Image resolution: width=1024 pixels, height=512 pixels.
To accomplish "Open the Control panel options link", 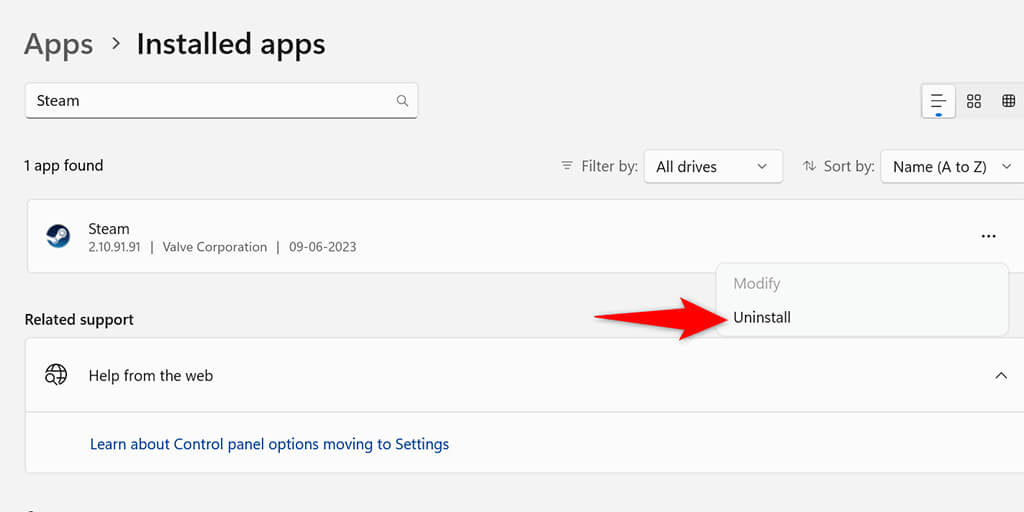I will [269, 444].
